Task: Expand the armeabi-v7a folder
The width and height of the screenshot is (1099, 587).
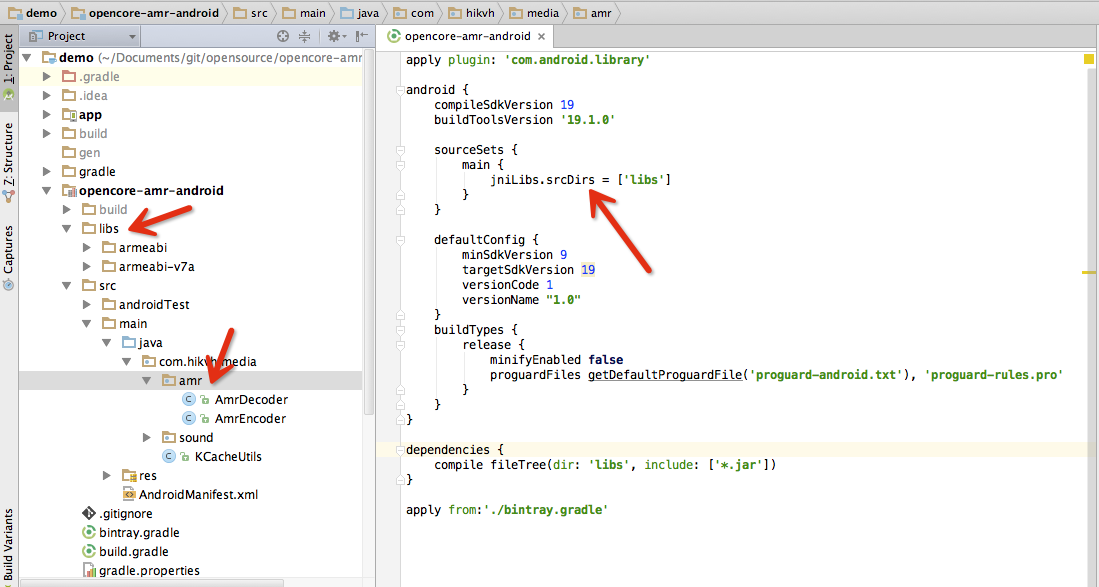Action: [87, 266]
